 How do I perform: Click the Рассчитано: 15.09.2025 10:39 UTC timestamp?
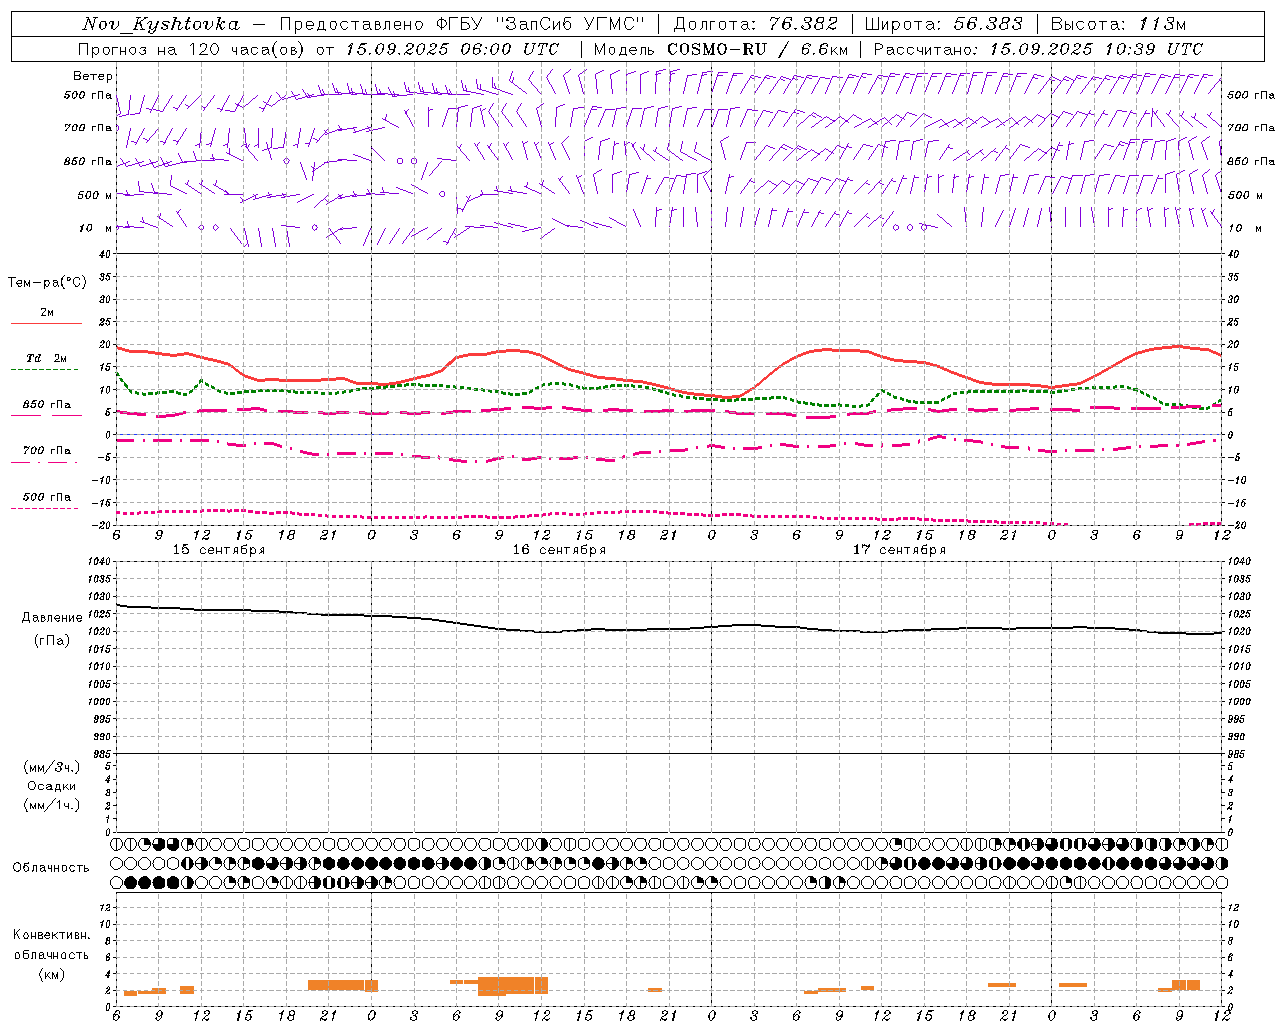pyautogui.click(x=1038, y=49)
